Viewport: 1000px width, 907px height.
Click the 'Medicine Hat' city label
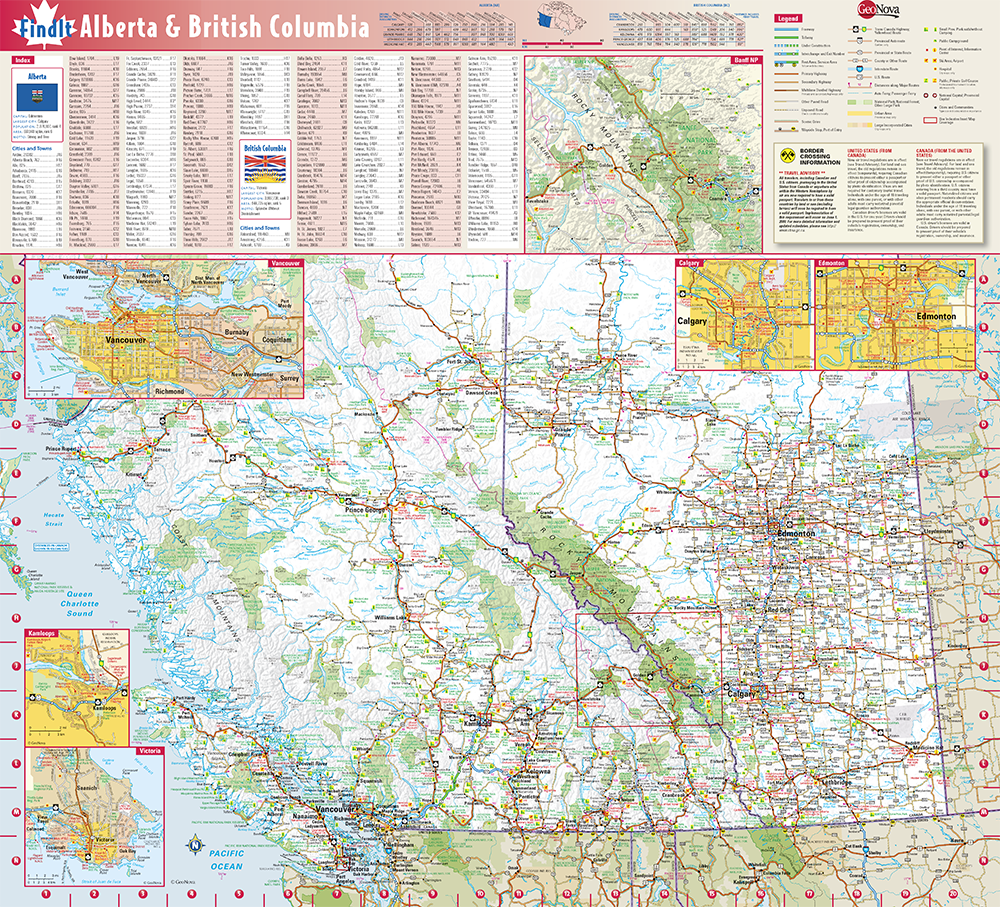point(926,748)
